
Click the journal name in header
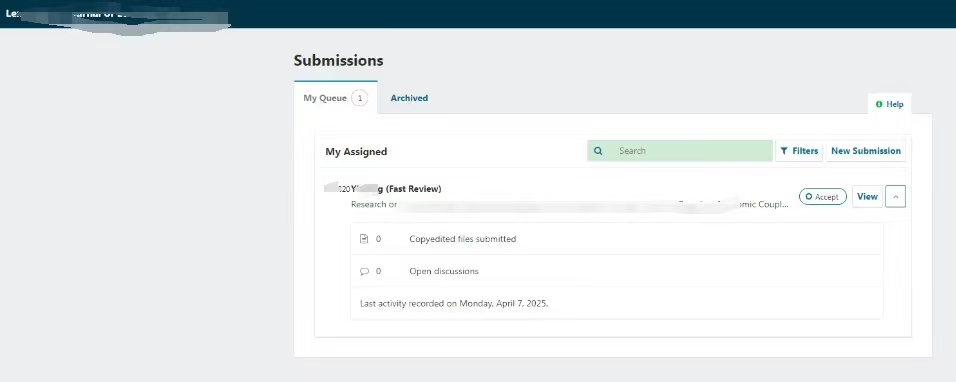coord(116,14)
